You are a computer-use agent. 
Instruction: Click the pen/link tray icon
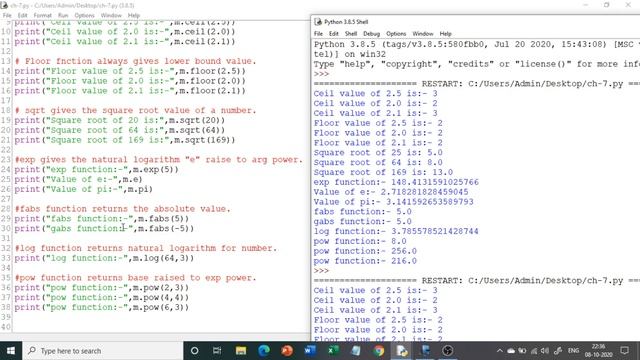click(x=558, y=351)
